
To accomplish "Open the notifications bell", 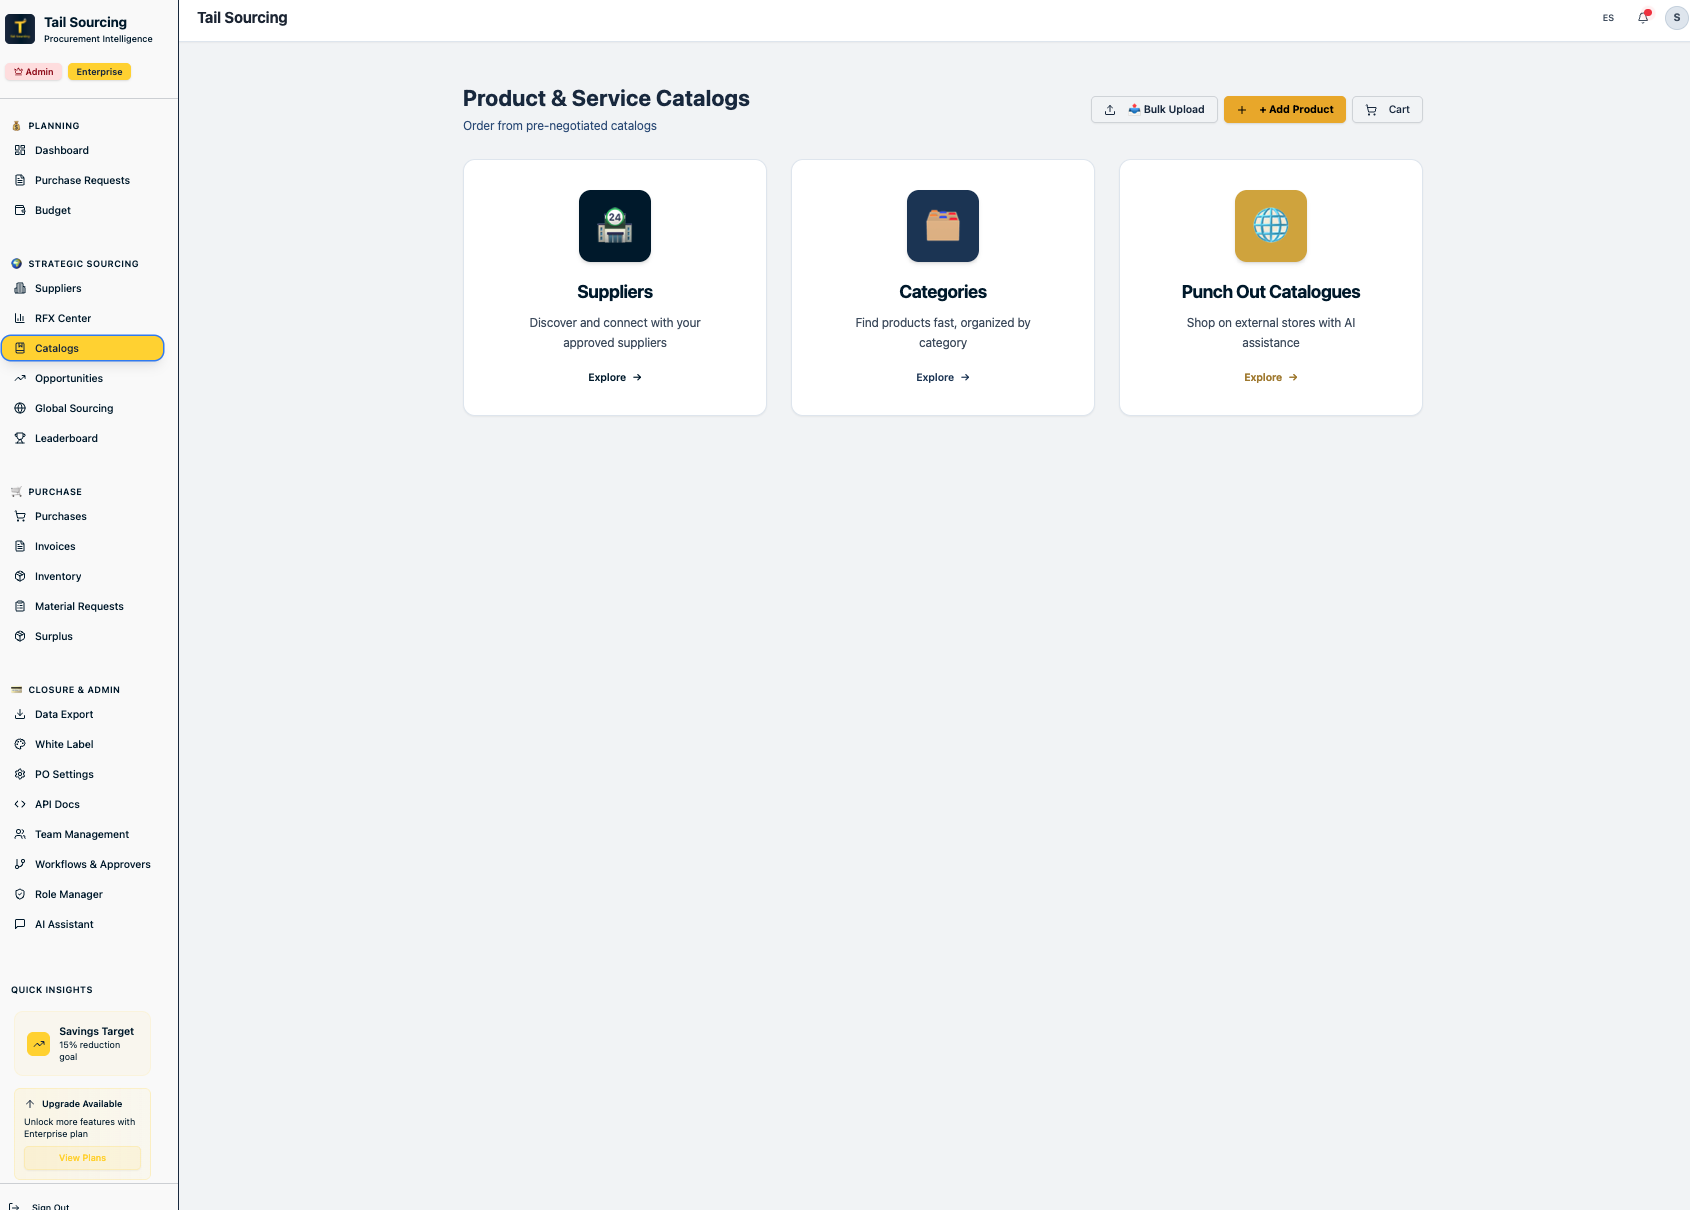I will pos(1643,17).
